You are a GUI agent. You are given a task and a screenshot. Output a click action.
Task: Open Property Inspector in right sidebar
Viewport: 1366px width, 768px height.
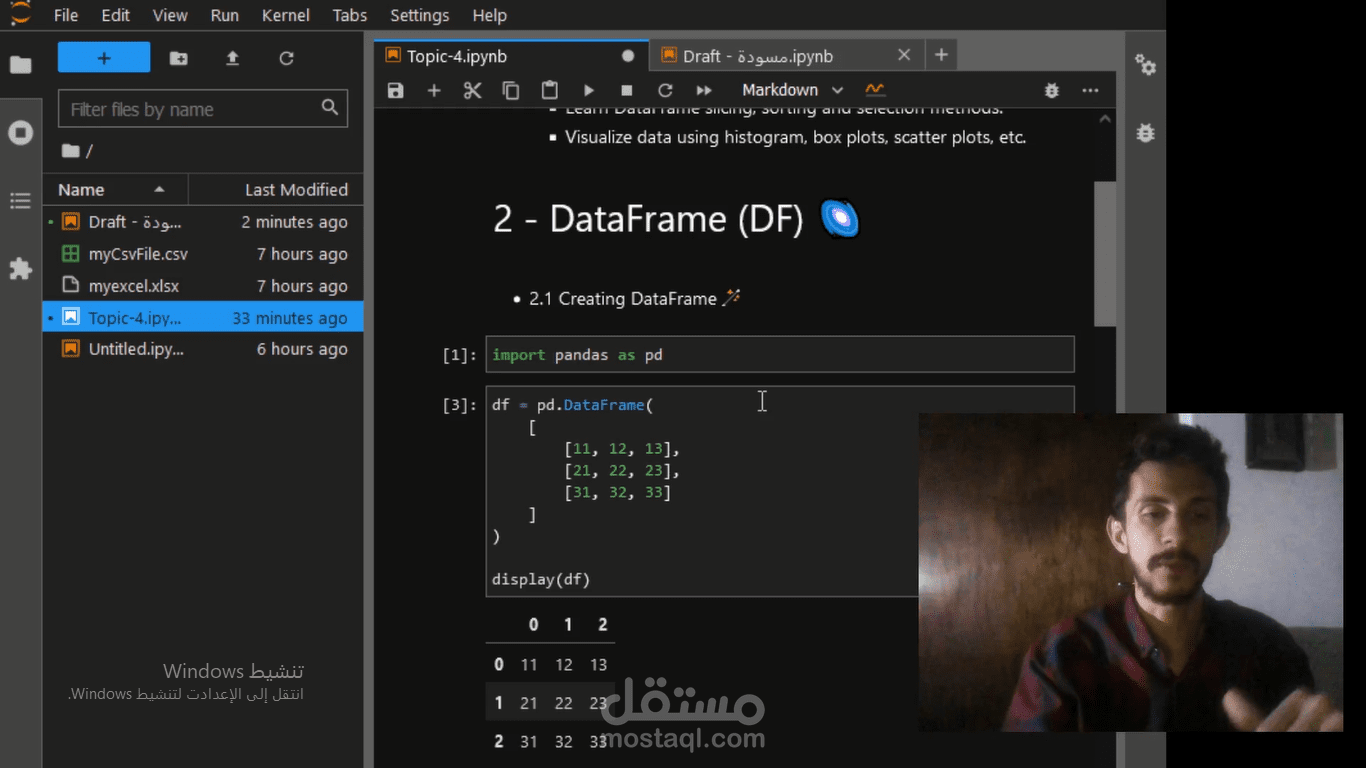point(1145,65)
